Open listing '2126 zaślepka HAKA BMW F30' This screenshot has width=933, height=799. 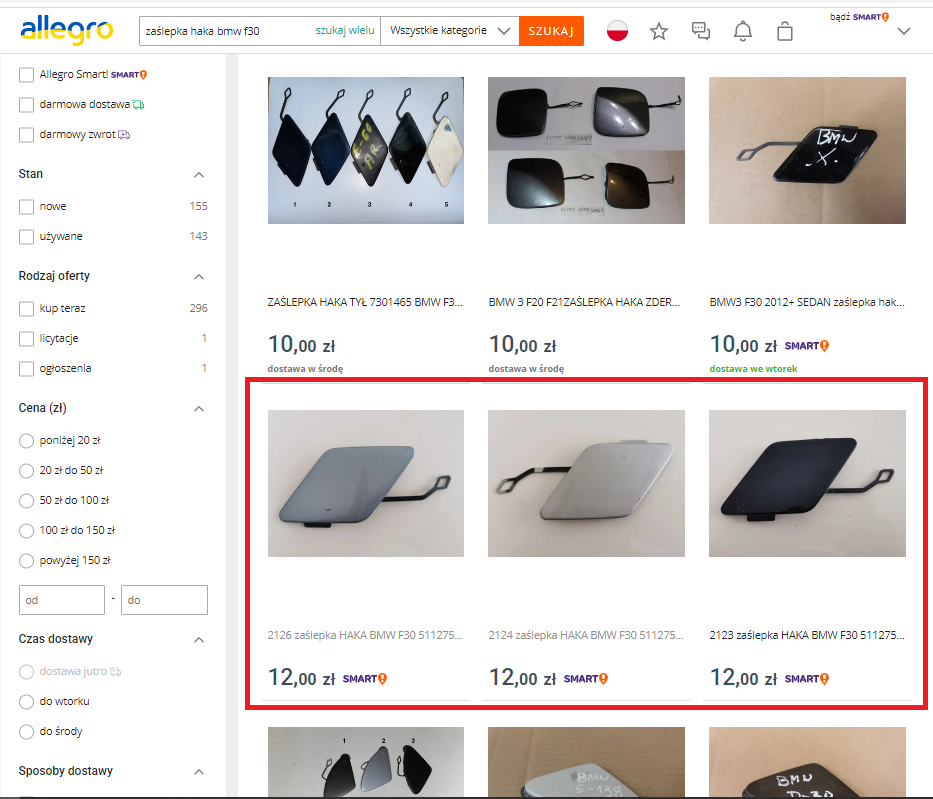click(x=365, y=635)
